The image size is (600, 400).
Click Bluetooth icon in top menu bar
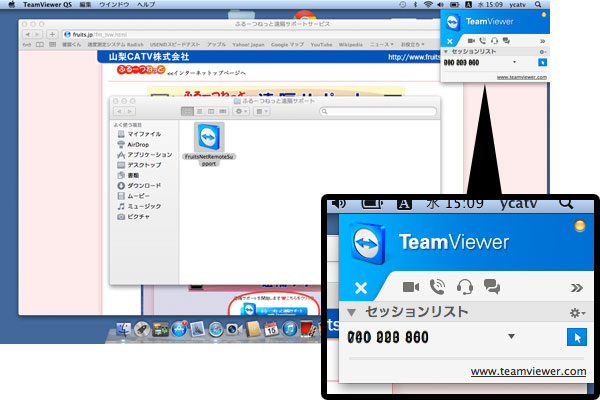point(415,5)
